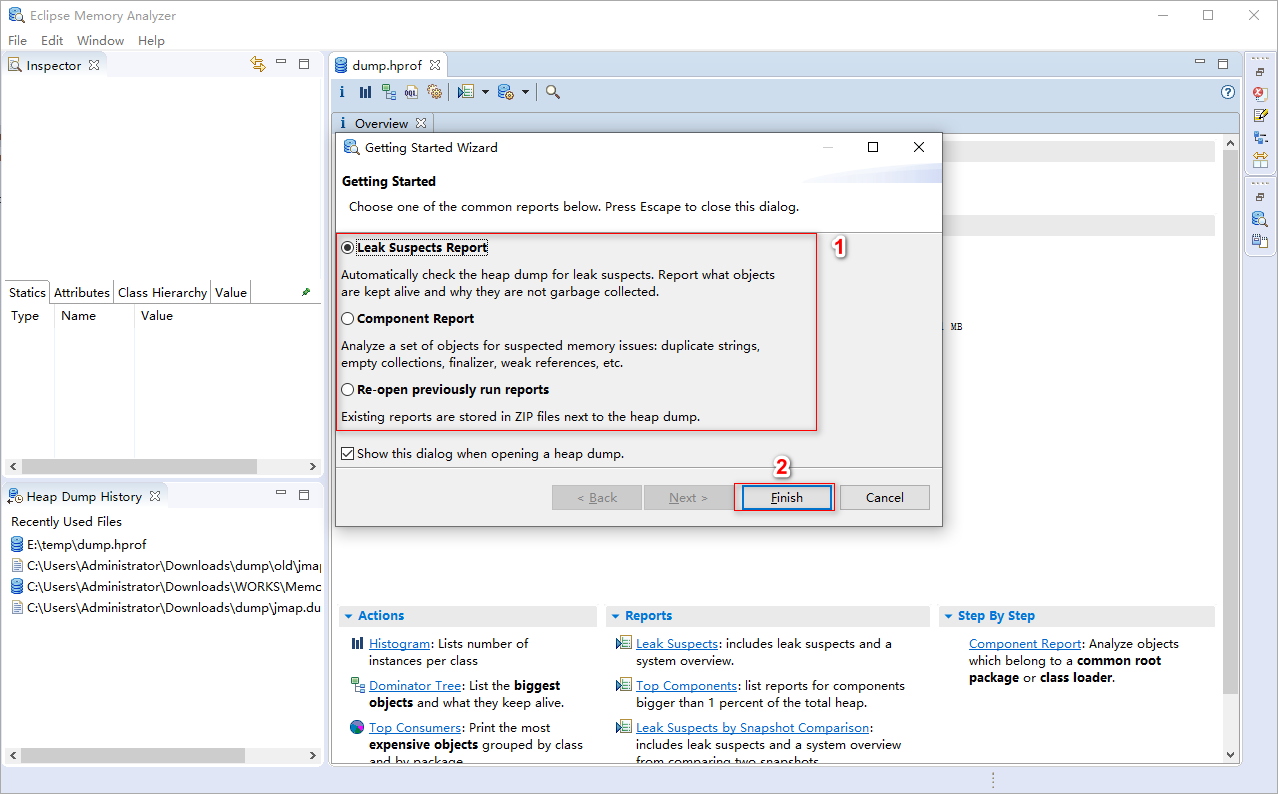
Task: Select Re-open previously run reports option
Action: click(348, 389)
